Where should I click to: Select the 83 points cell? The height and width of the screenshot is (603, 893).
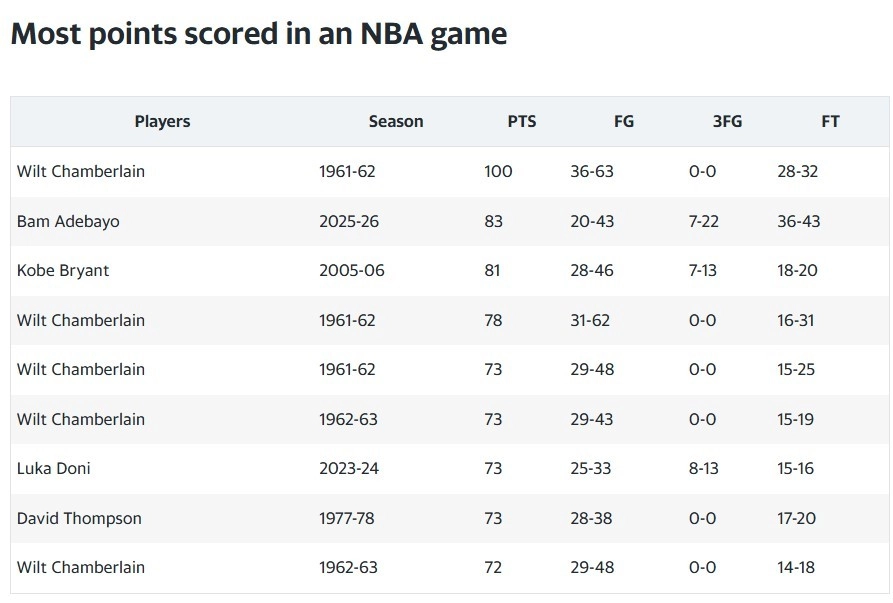pos(494,221)
